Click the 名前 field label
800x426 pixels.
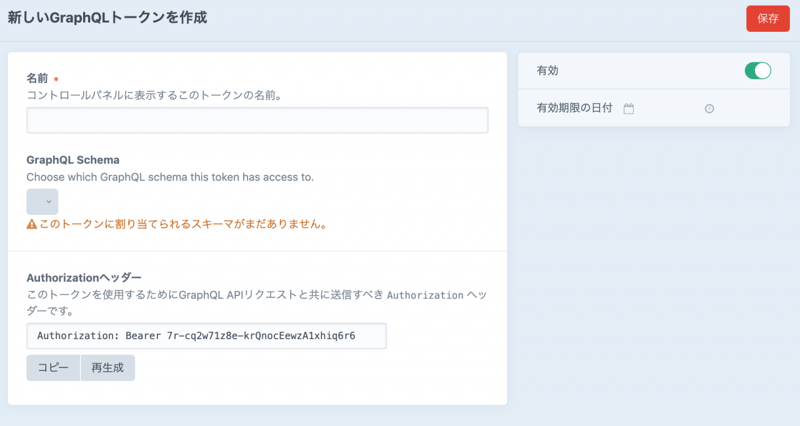(37, 78)
